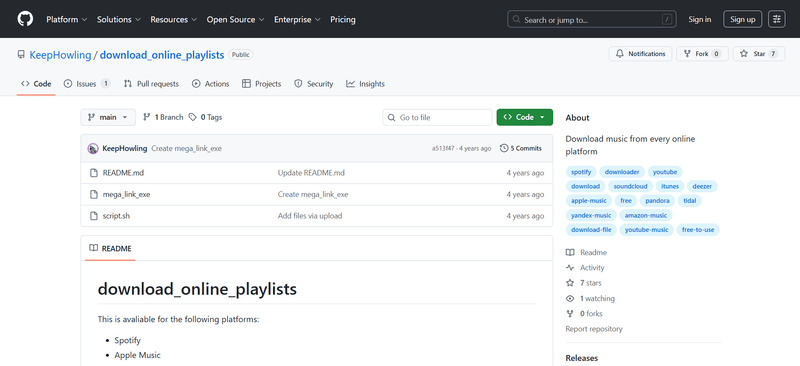
Task: Open the KeepHowling owner link
Action: click(60, 55)
